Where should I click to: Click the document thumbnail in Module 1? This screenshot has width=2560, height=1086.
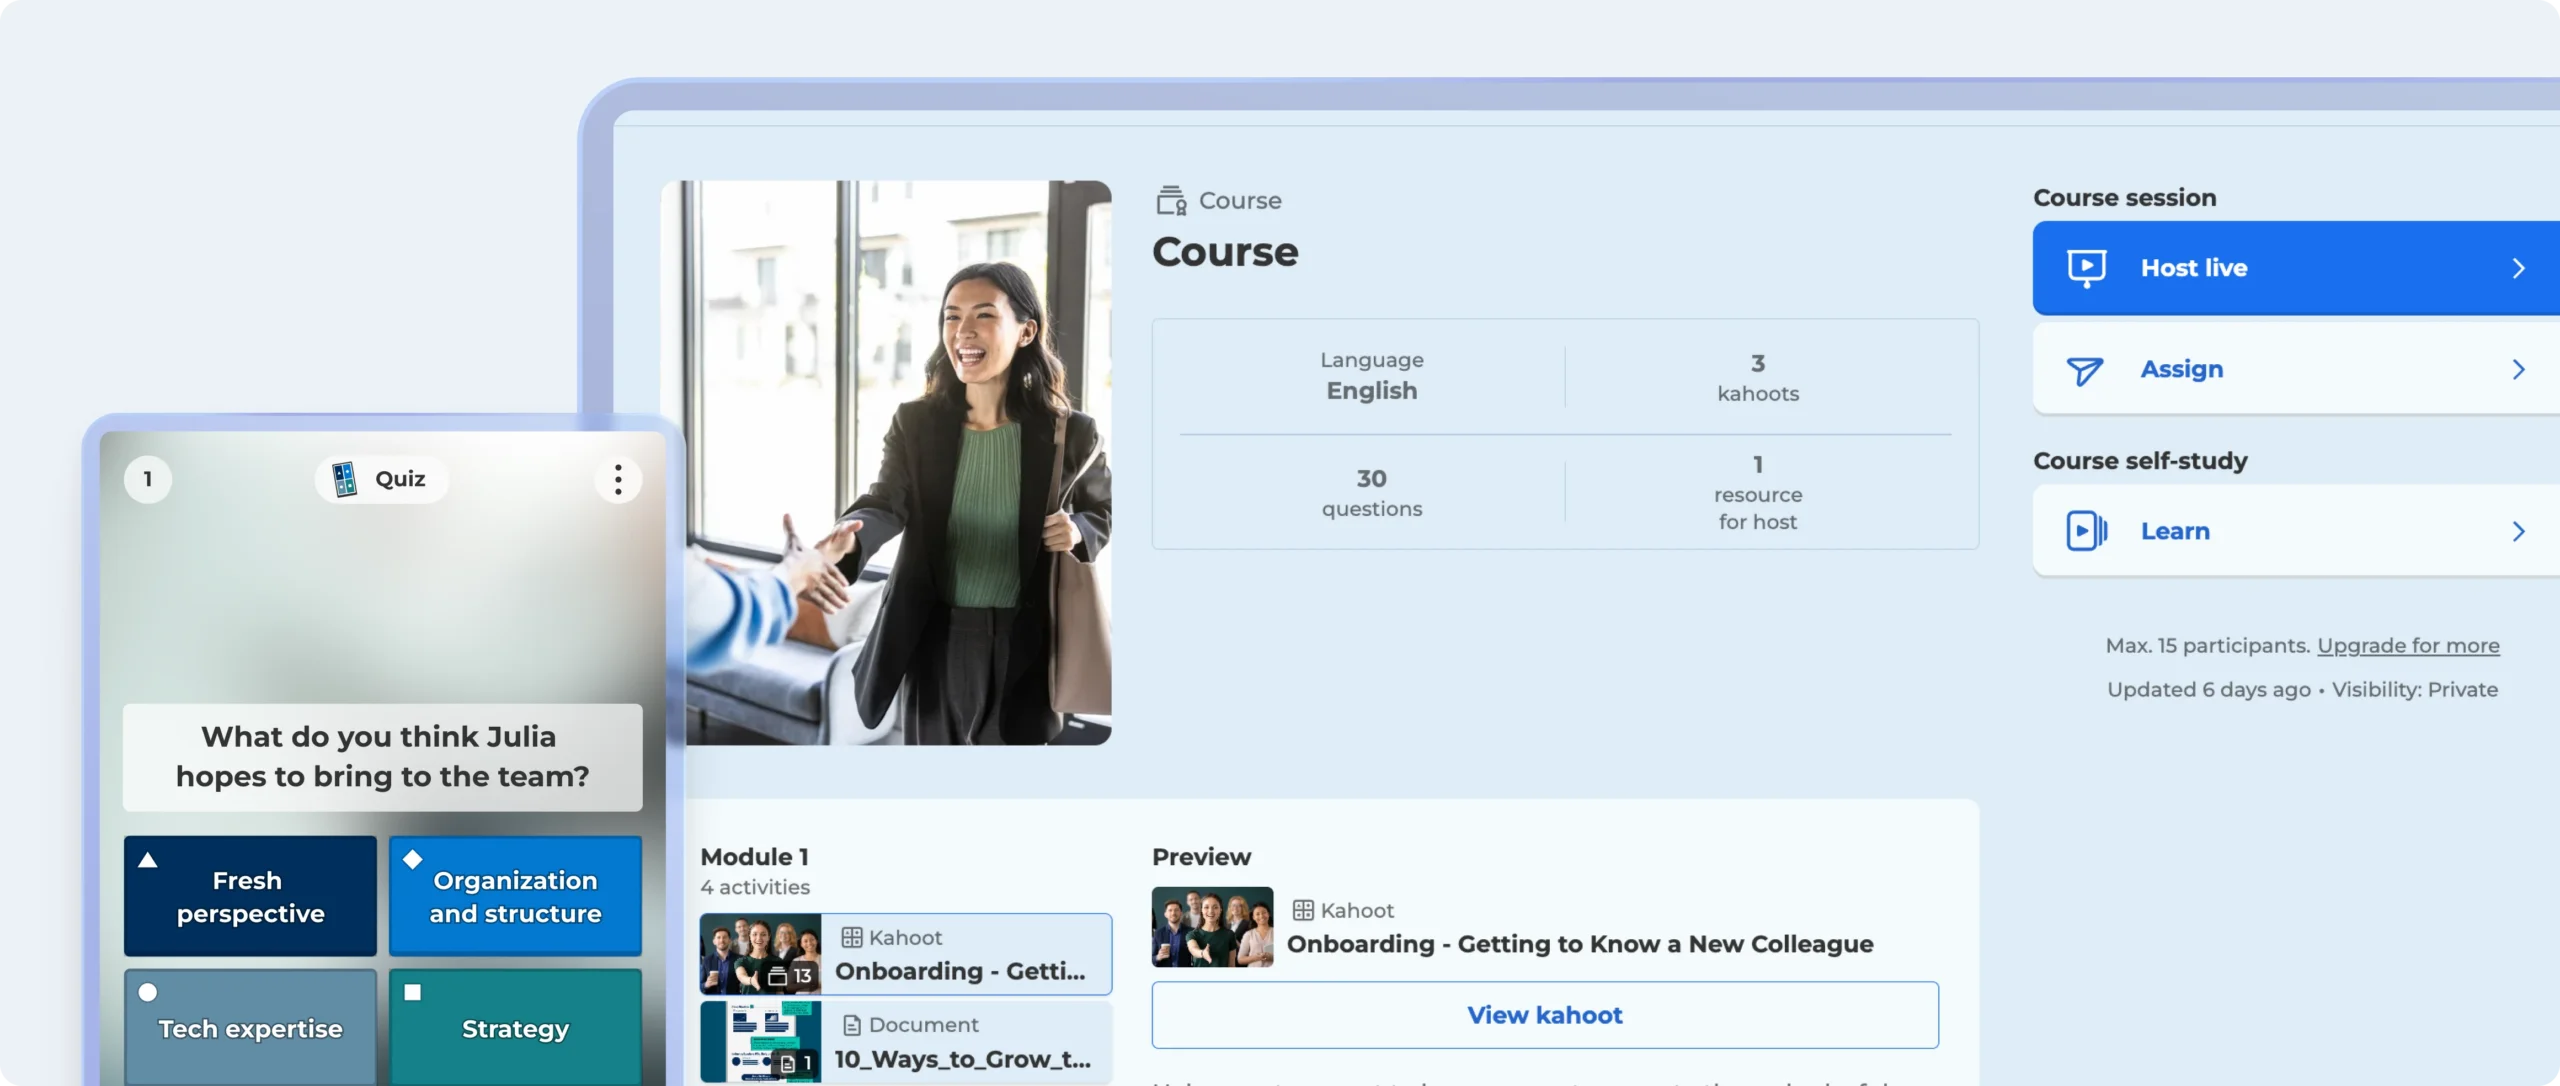tap(760, 1042)
